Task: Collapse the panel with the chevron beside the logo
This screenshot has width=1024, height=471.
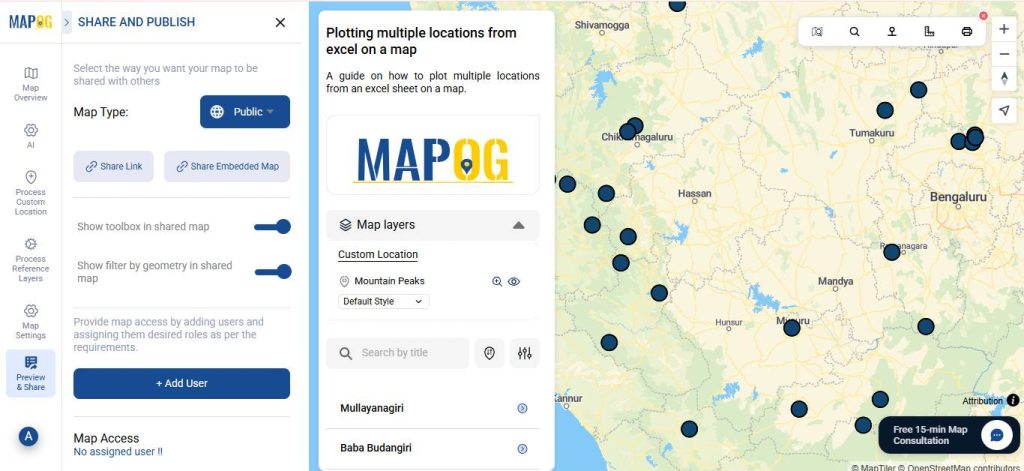Action: 67,22
